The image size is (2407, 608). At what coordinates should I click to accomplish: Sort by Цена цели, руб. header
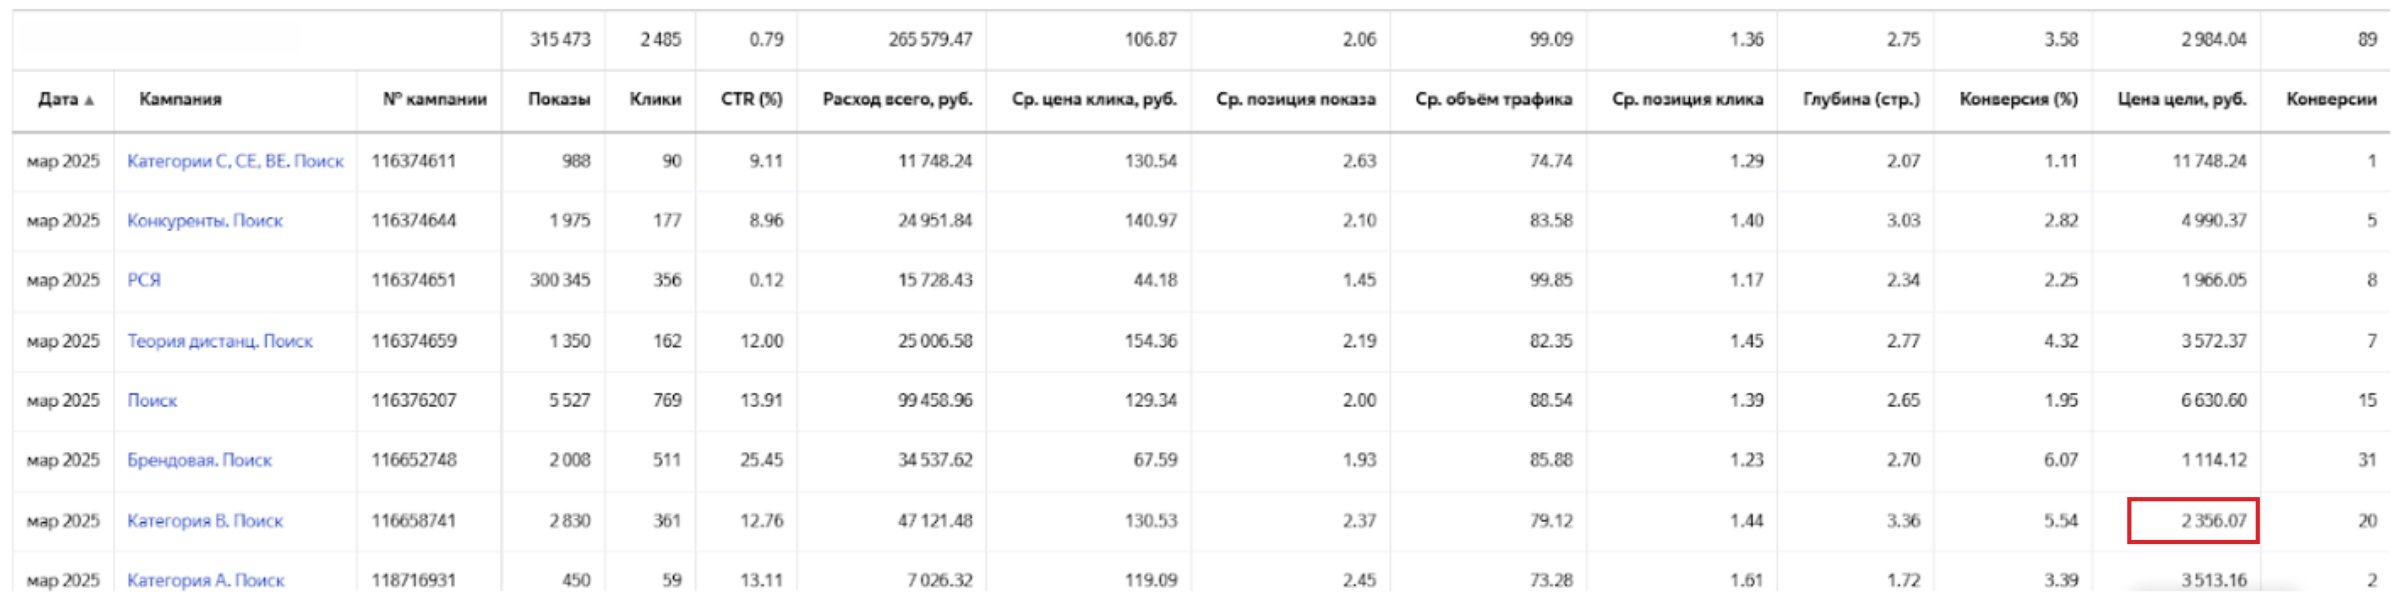[x=2182, y=99]
